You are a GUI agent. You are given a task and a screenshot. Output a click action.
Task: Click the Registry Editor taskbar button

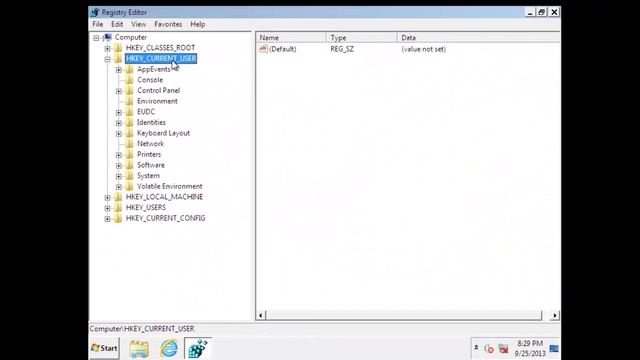pyautogui.click(x=198, y=349)
